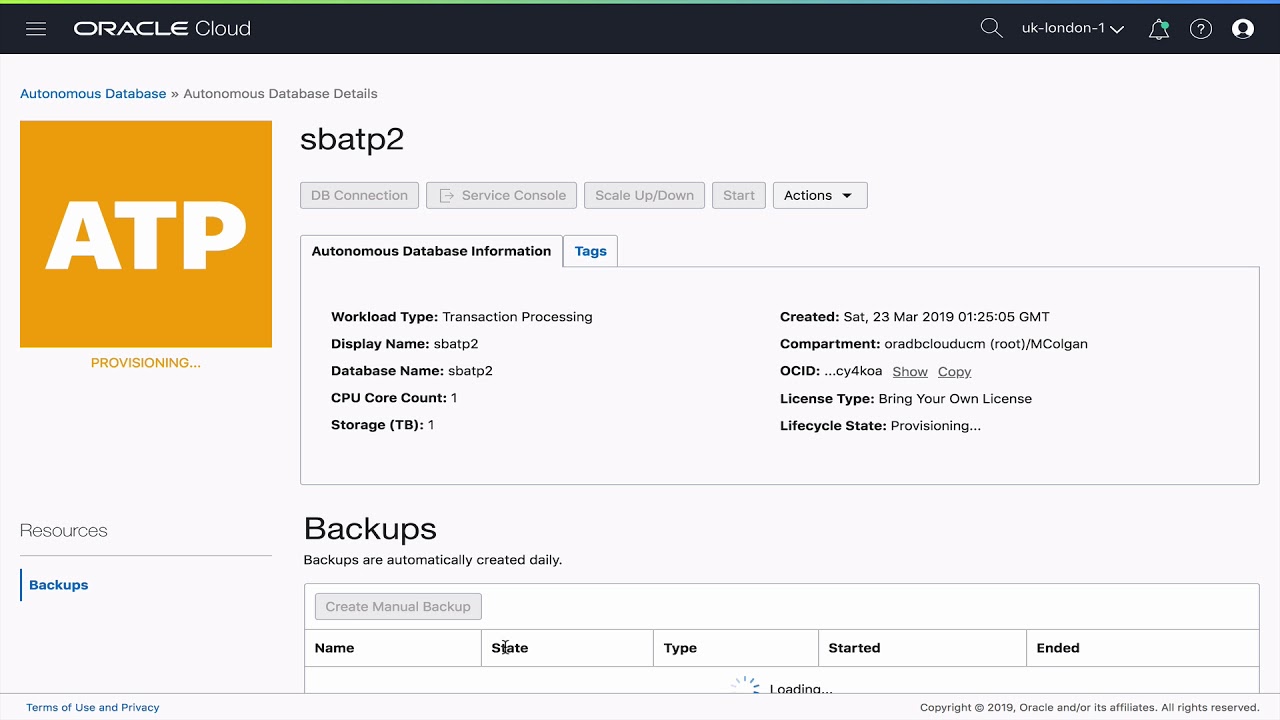Viewport: 1280px width, 720px height.
Task: Open the Terms of Use and Privacy link
Action: coord(93,707)
